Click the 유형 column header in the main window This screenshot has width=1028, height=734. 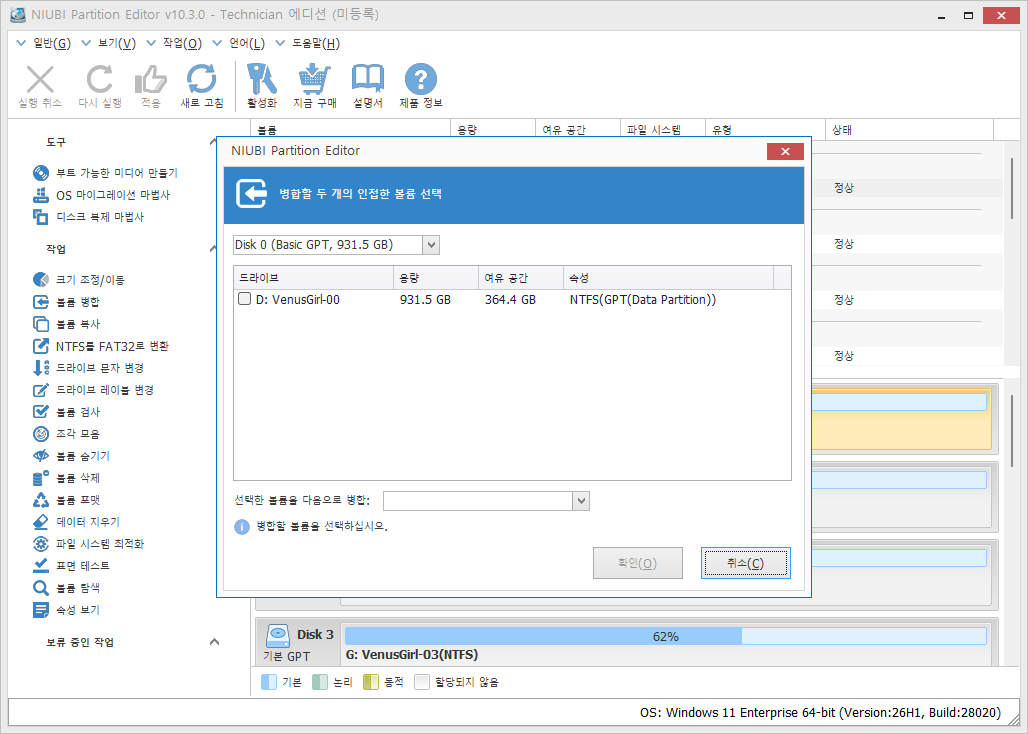coord(765,130)
